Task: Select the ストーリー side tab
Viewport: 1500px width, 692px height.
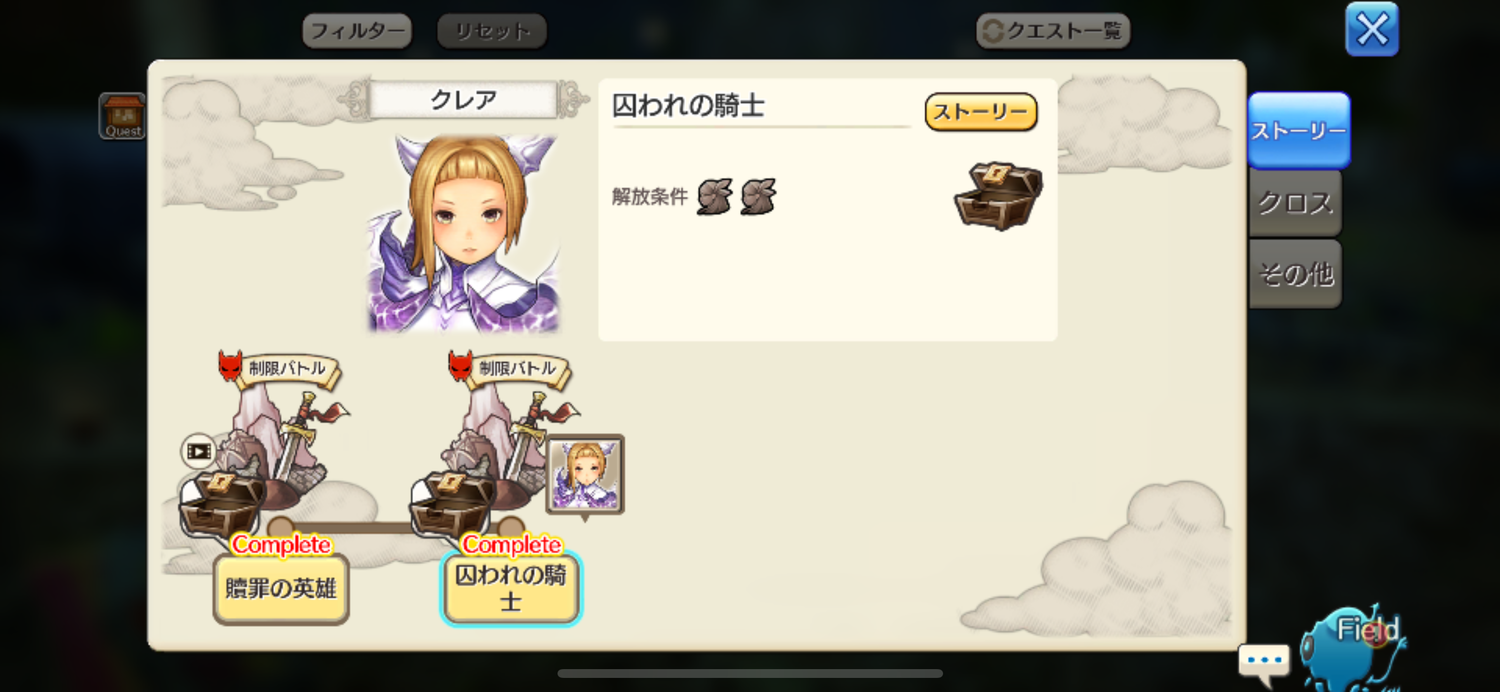Action: (1299, 130)
